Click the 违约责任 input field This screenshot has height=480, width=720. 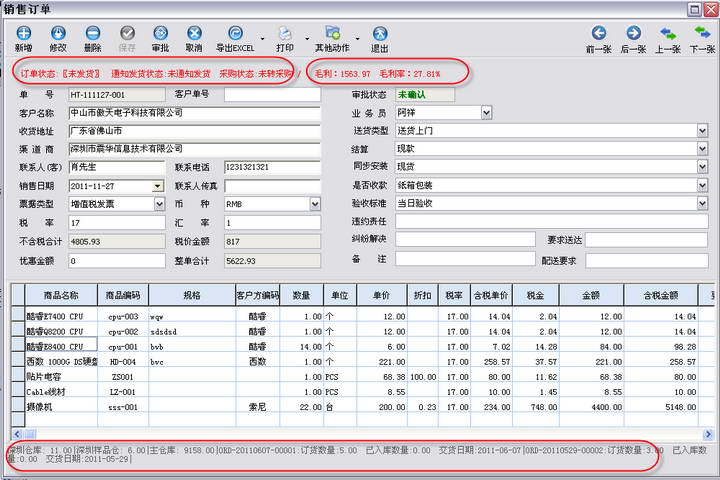tap(551, 221)
